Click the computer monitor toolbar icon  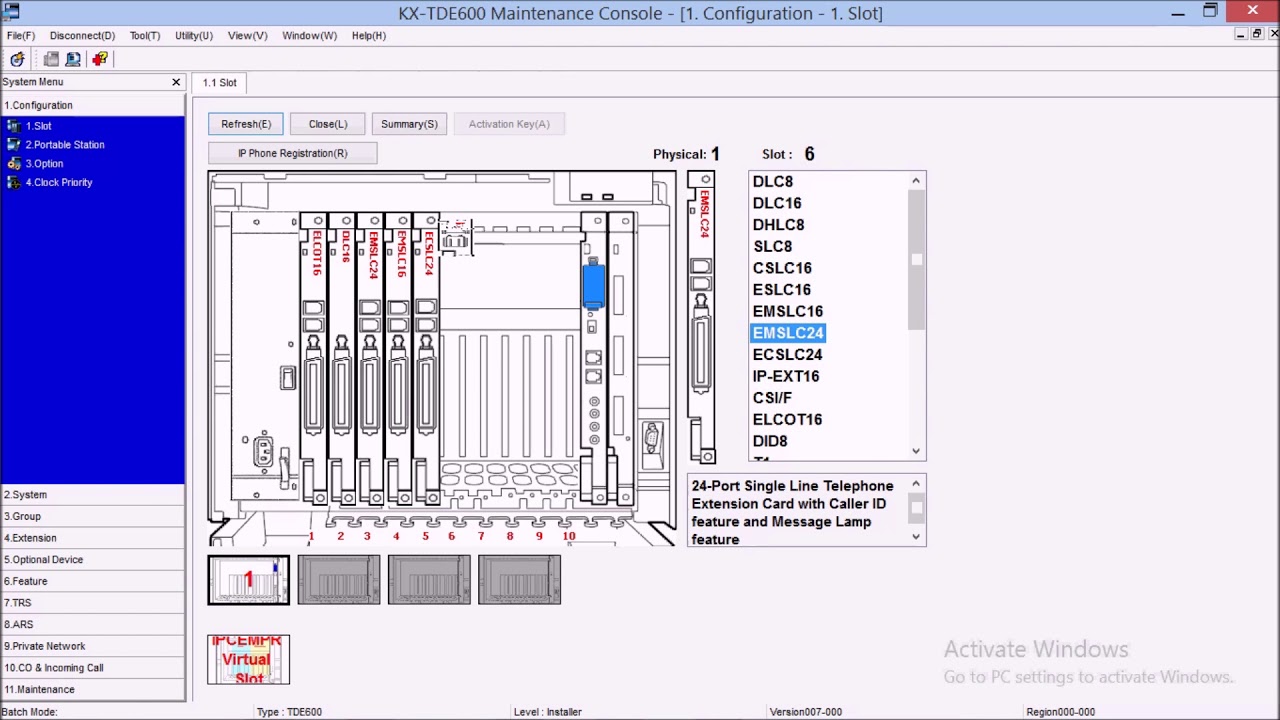73,59
